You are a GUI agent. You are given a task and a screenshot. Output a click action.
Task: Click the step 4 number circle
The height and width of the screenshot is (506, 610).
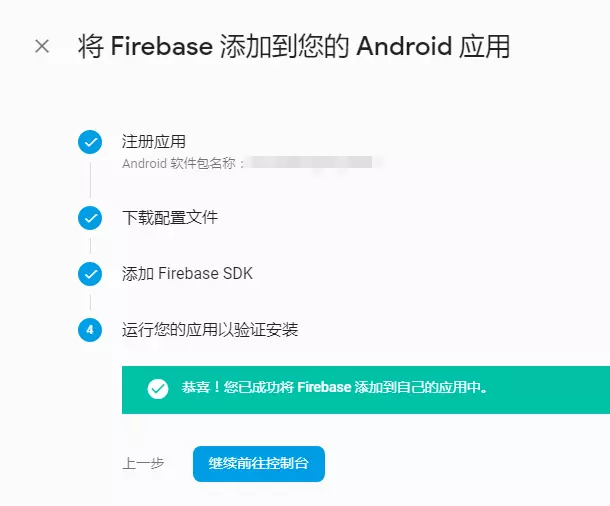pos(90,330)
